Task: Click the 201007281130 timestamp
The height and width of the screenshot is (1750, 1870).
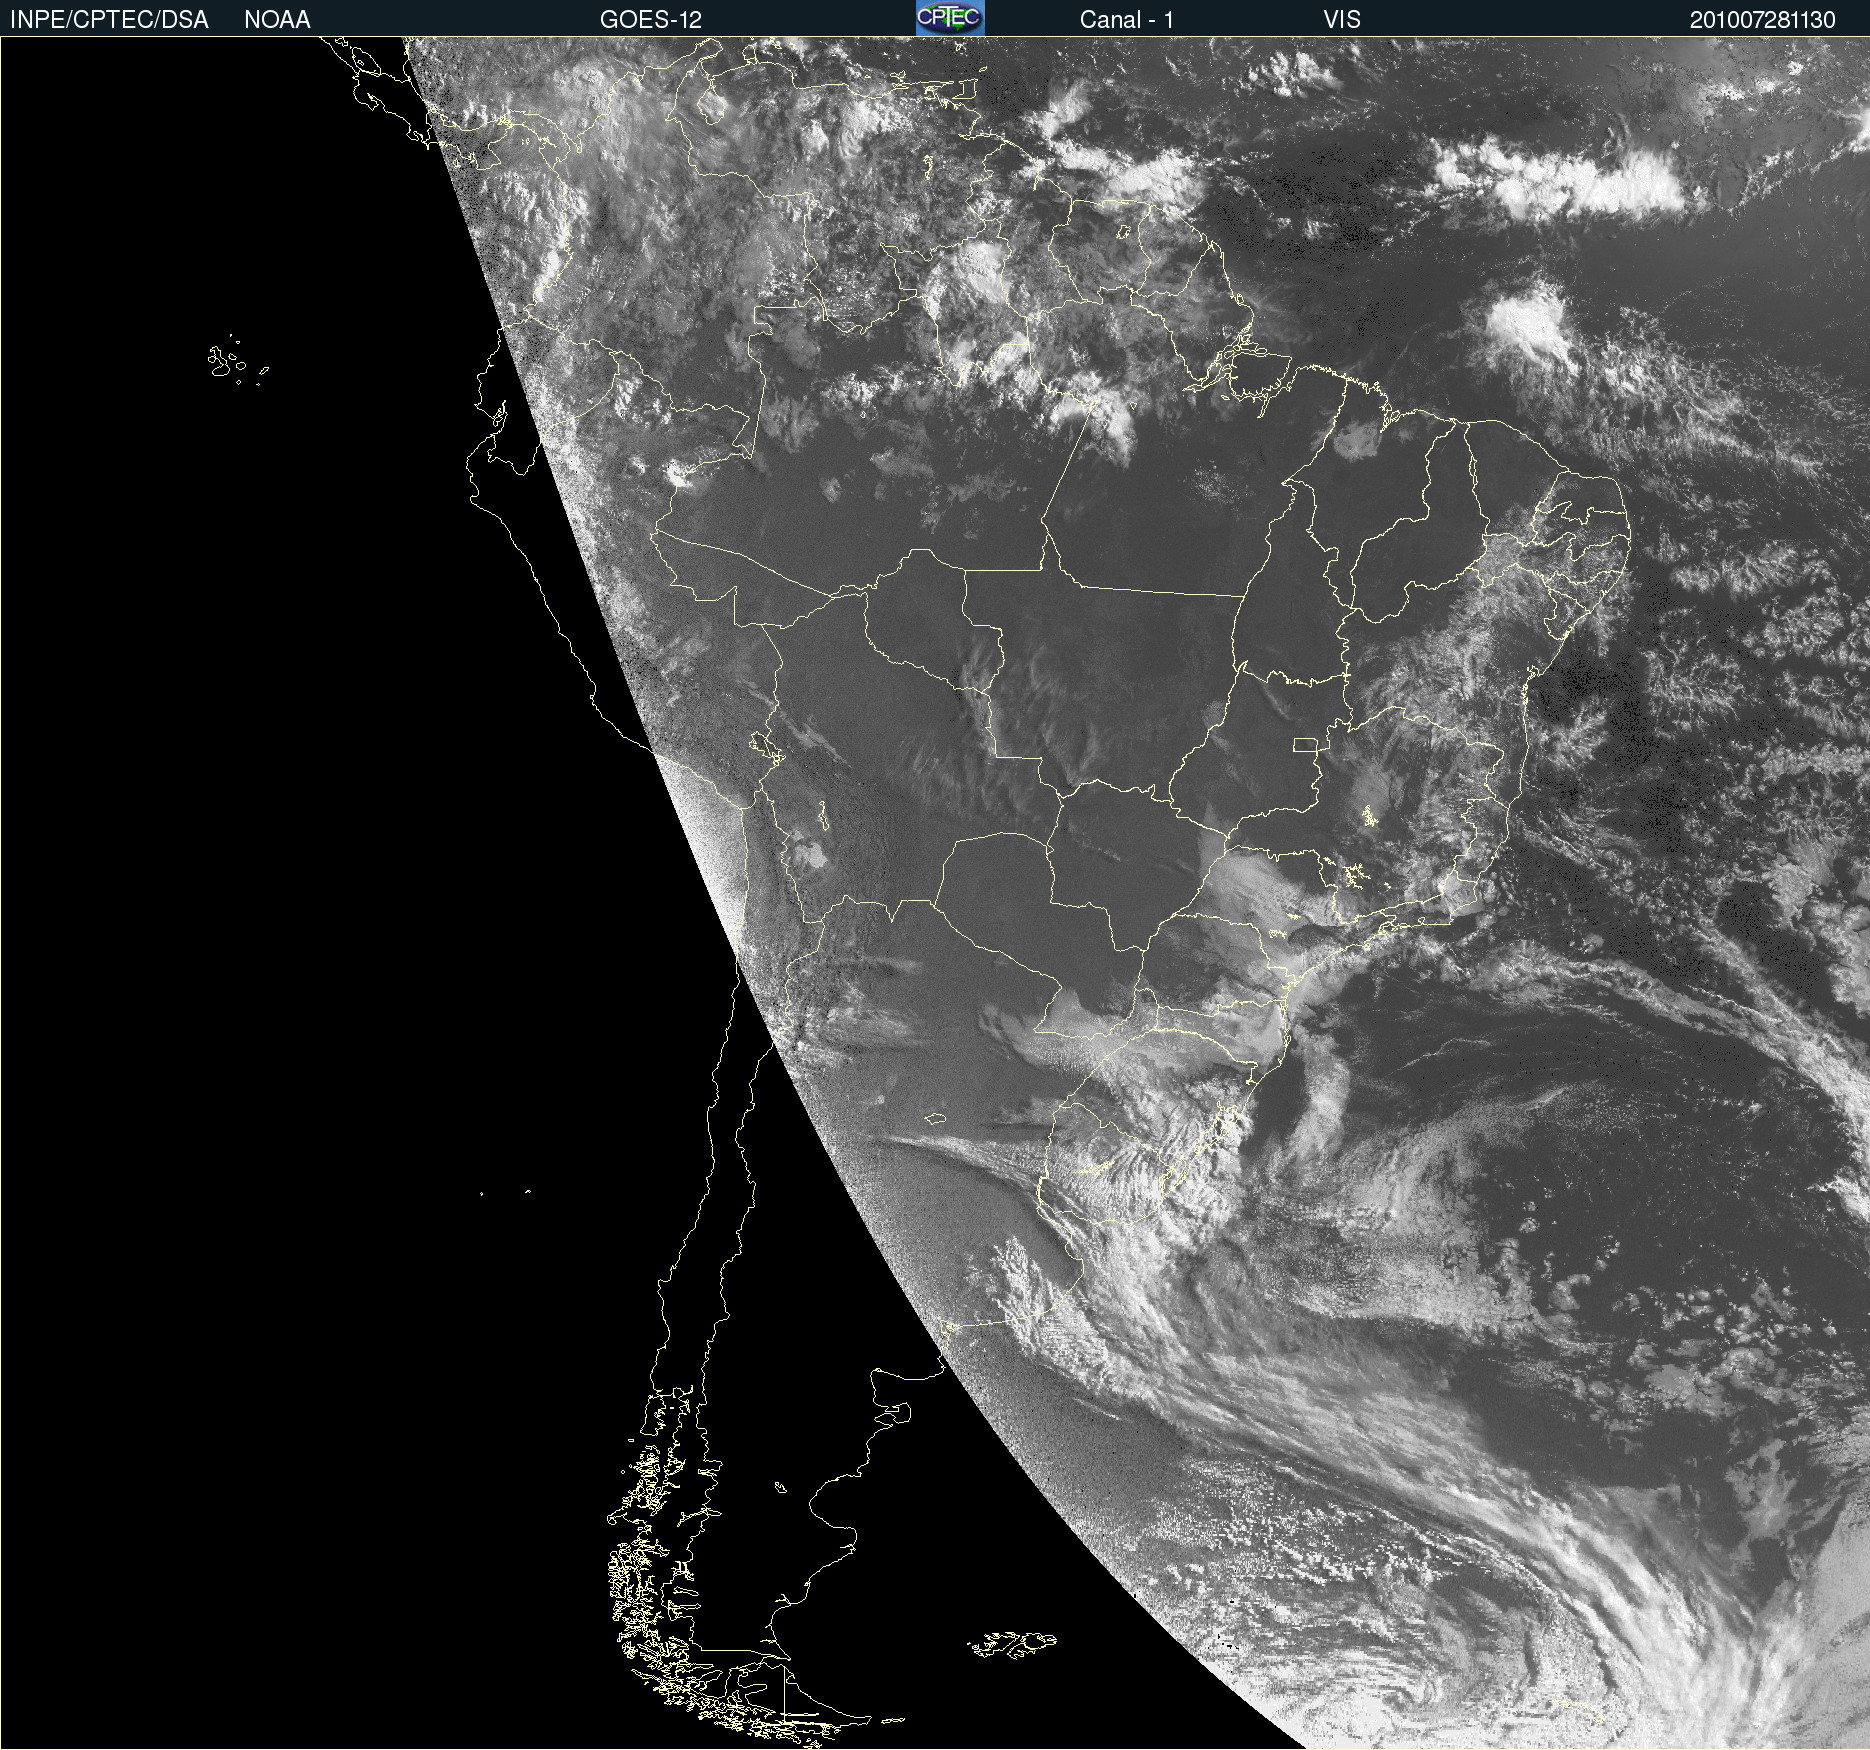Action: [x=1763, y=20]
